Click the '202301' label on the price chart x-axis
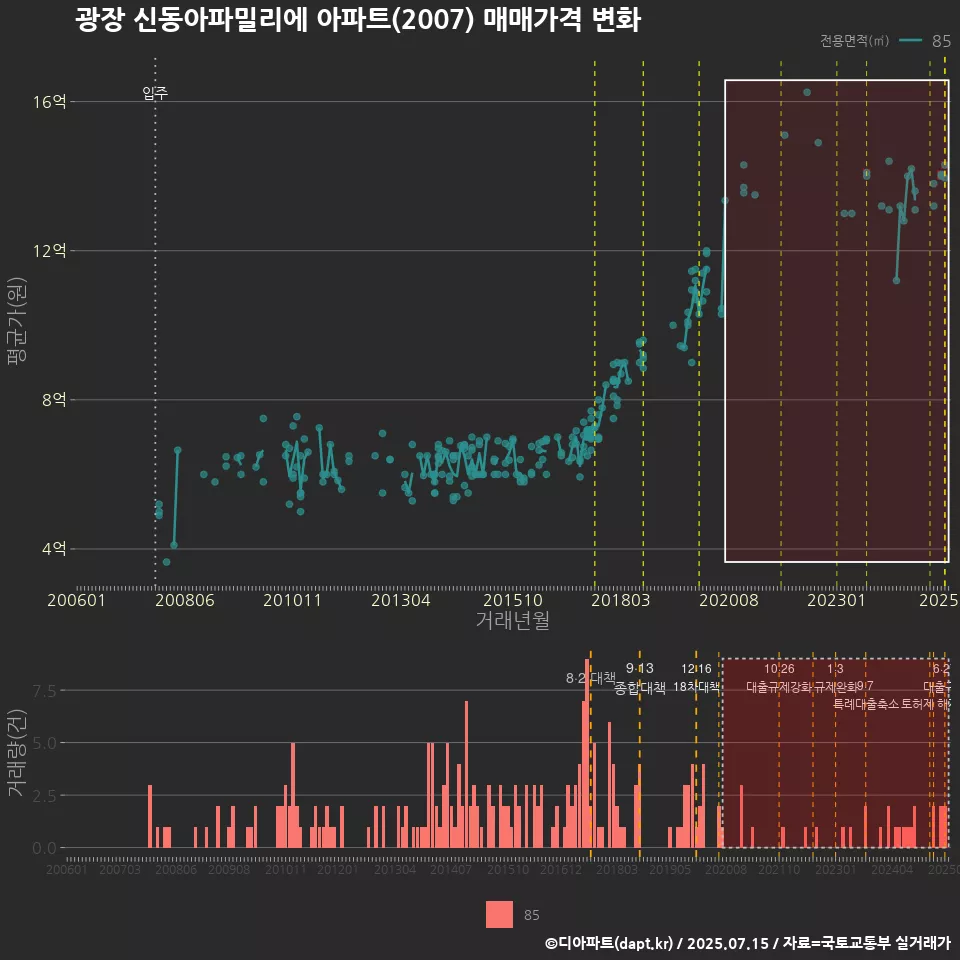The height and width of the screenshot is (960, 960). pos(836,600)
